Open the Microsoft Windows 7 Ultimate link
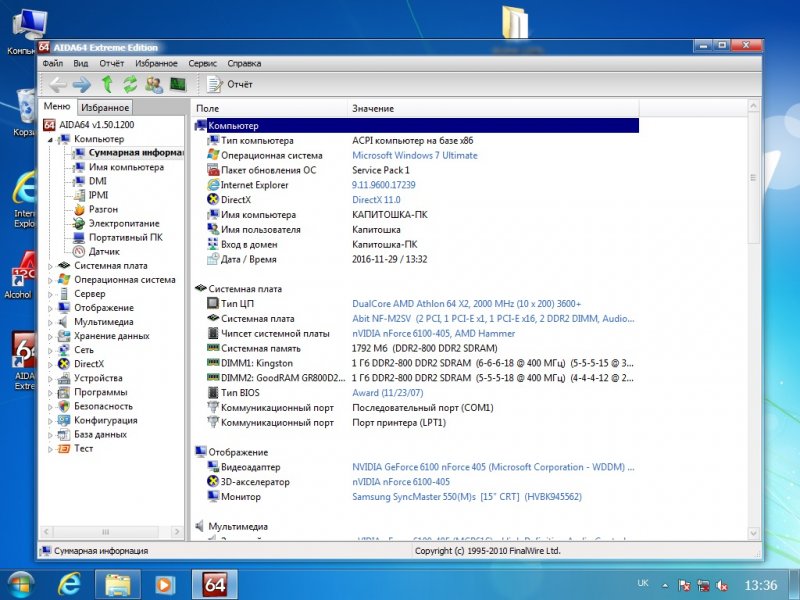800x600 pixels. point(414,155)
